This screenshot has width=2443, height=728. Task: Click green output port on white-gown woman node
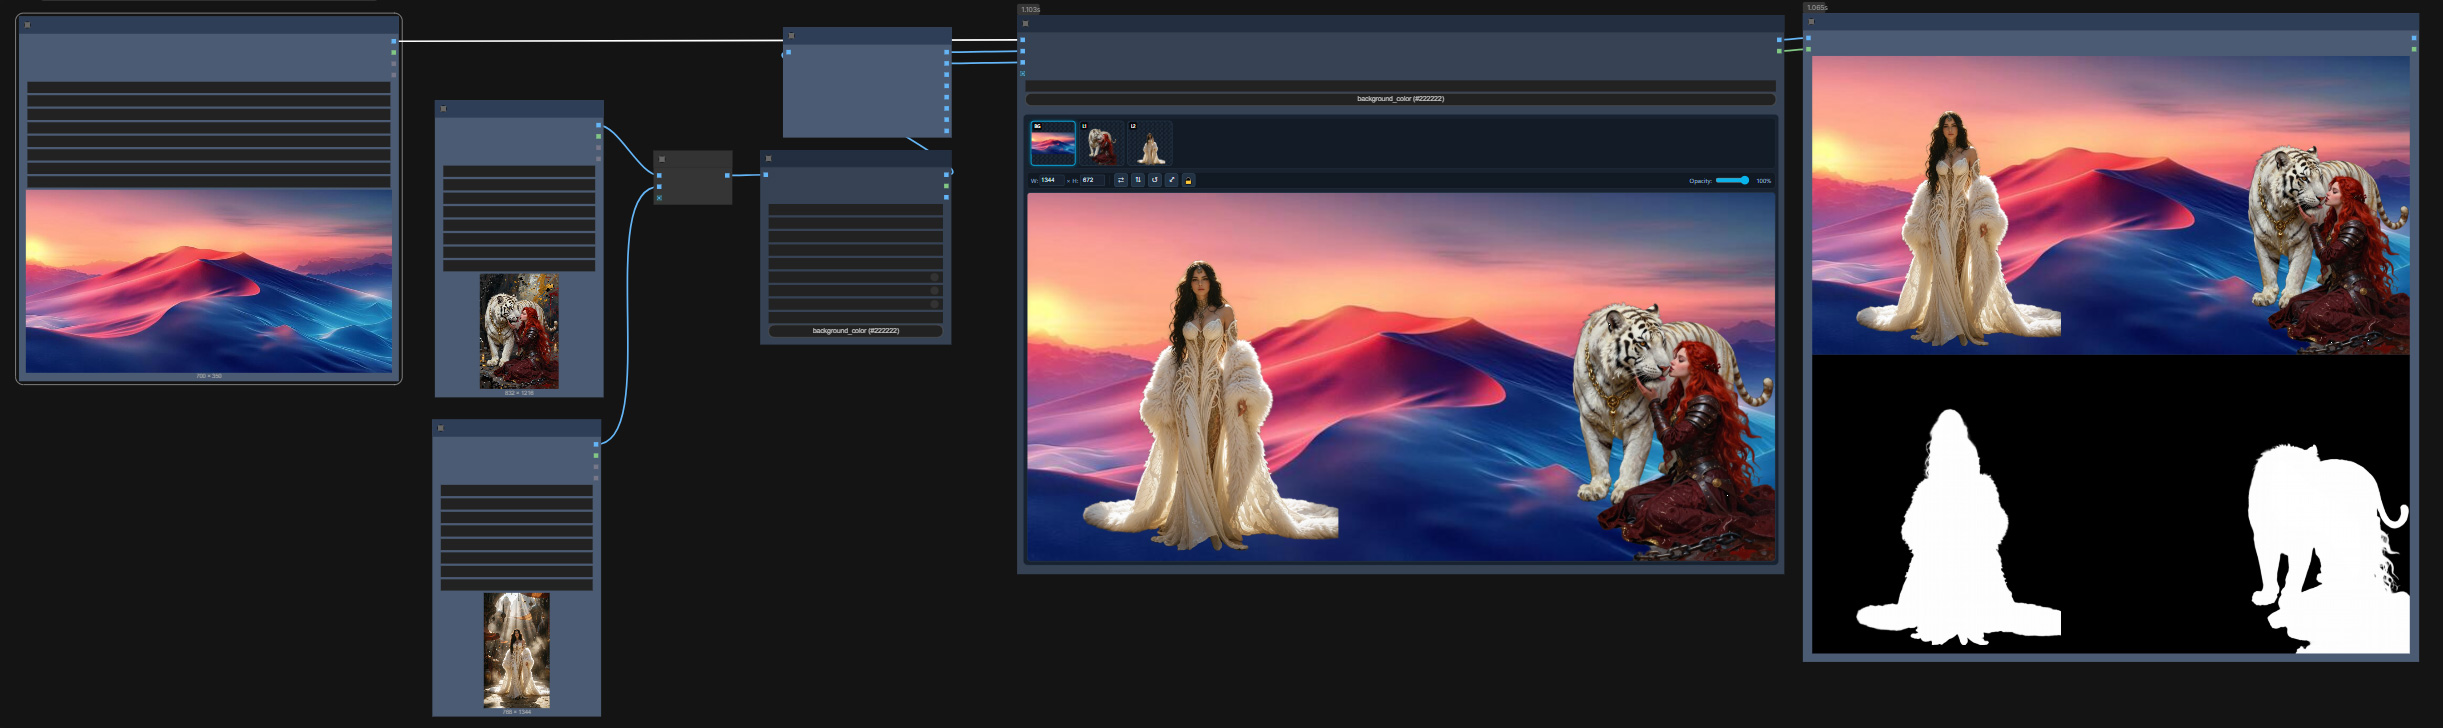595,455
